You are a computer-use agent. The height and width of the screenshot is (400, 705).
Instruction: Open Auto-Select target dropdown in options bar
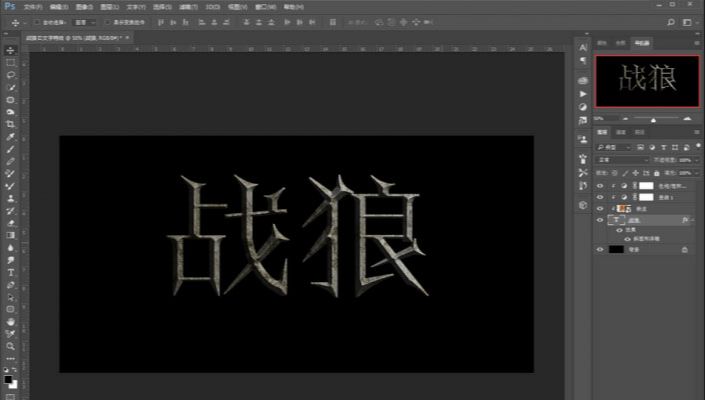85,22
